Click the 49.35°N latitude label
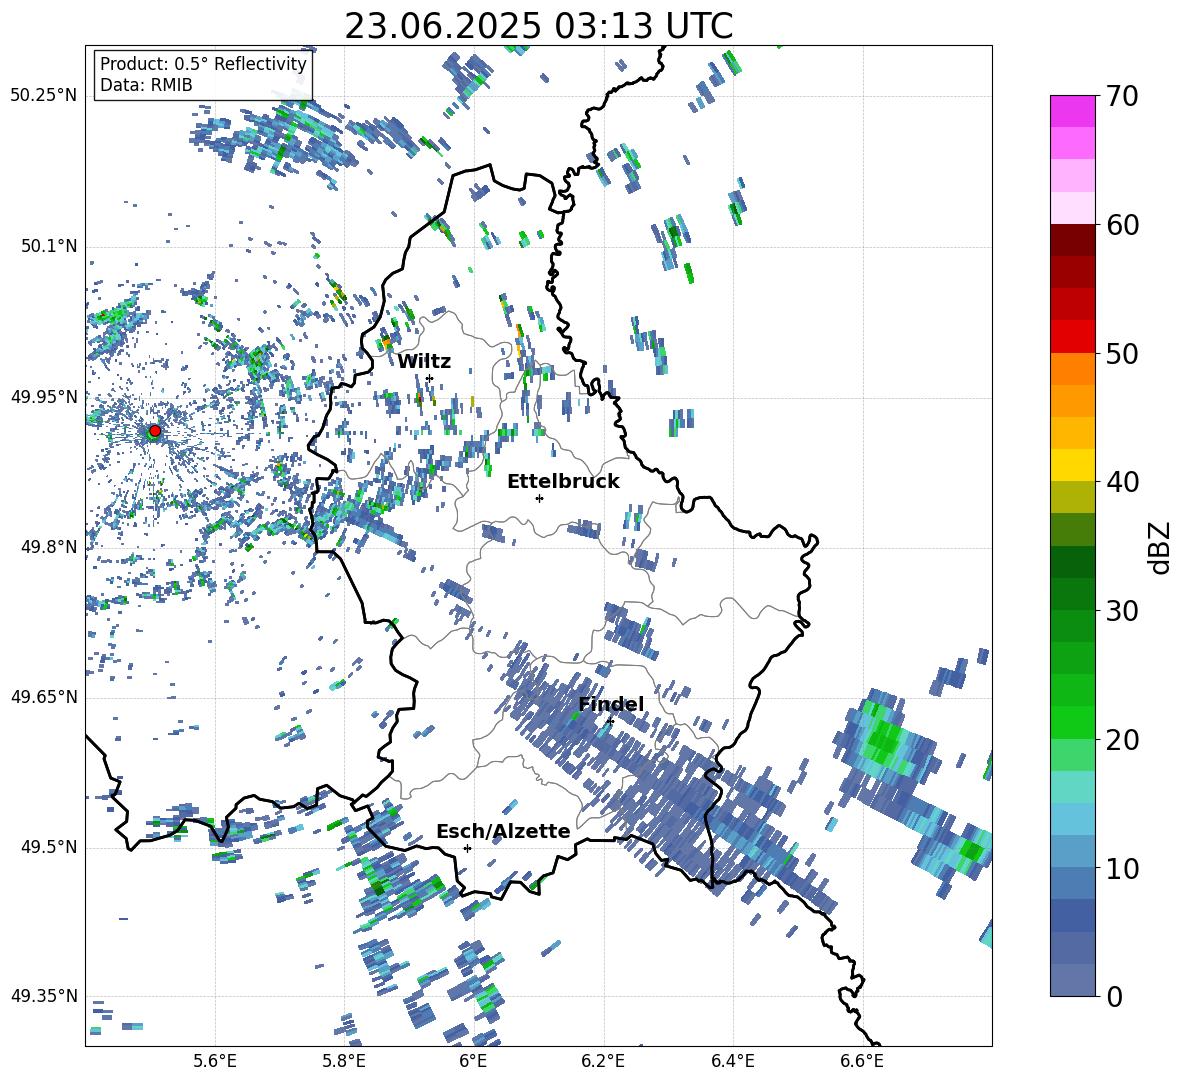The image size is (1184, 1081). tap(44, 996)
